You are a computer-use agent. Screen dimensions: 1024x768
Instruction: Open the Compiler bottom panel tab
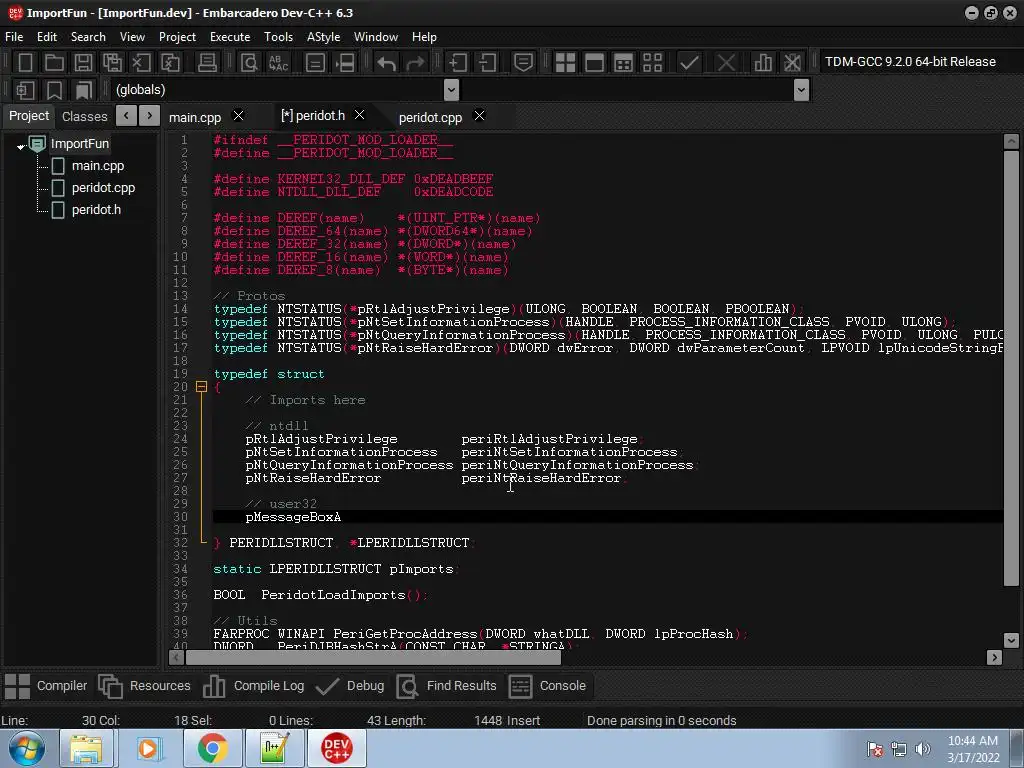pos(46,686)
